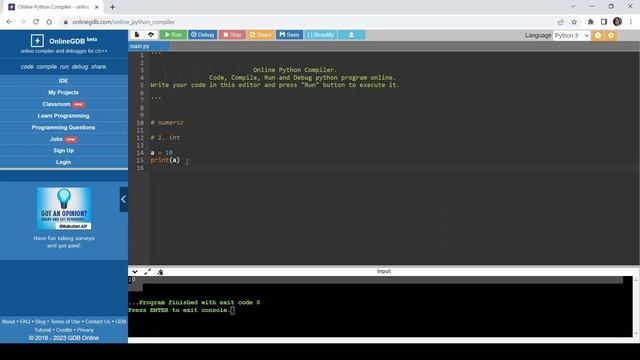Click the Terms of Use footer link
Screen dimensions: 640x360
pyautogui.click(x=65, y=322)
